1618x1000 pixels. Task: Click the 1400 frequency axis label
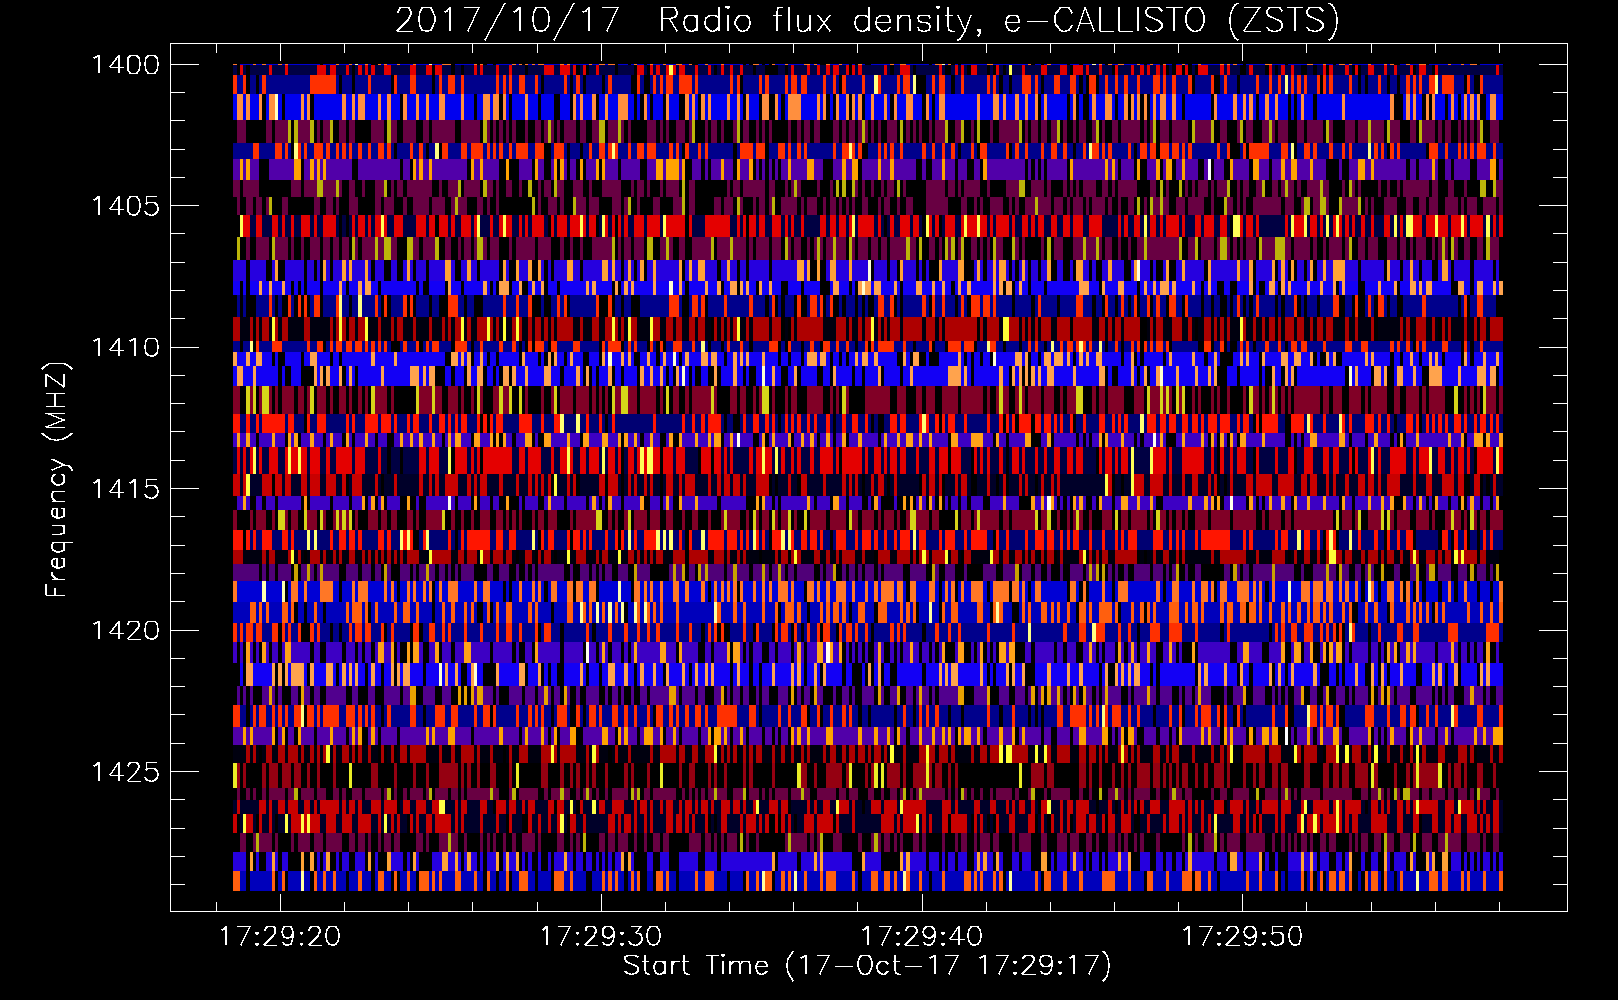point(125,65)
